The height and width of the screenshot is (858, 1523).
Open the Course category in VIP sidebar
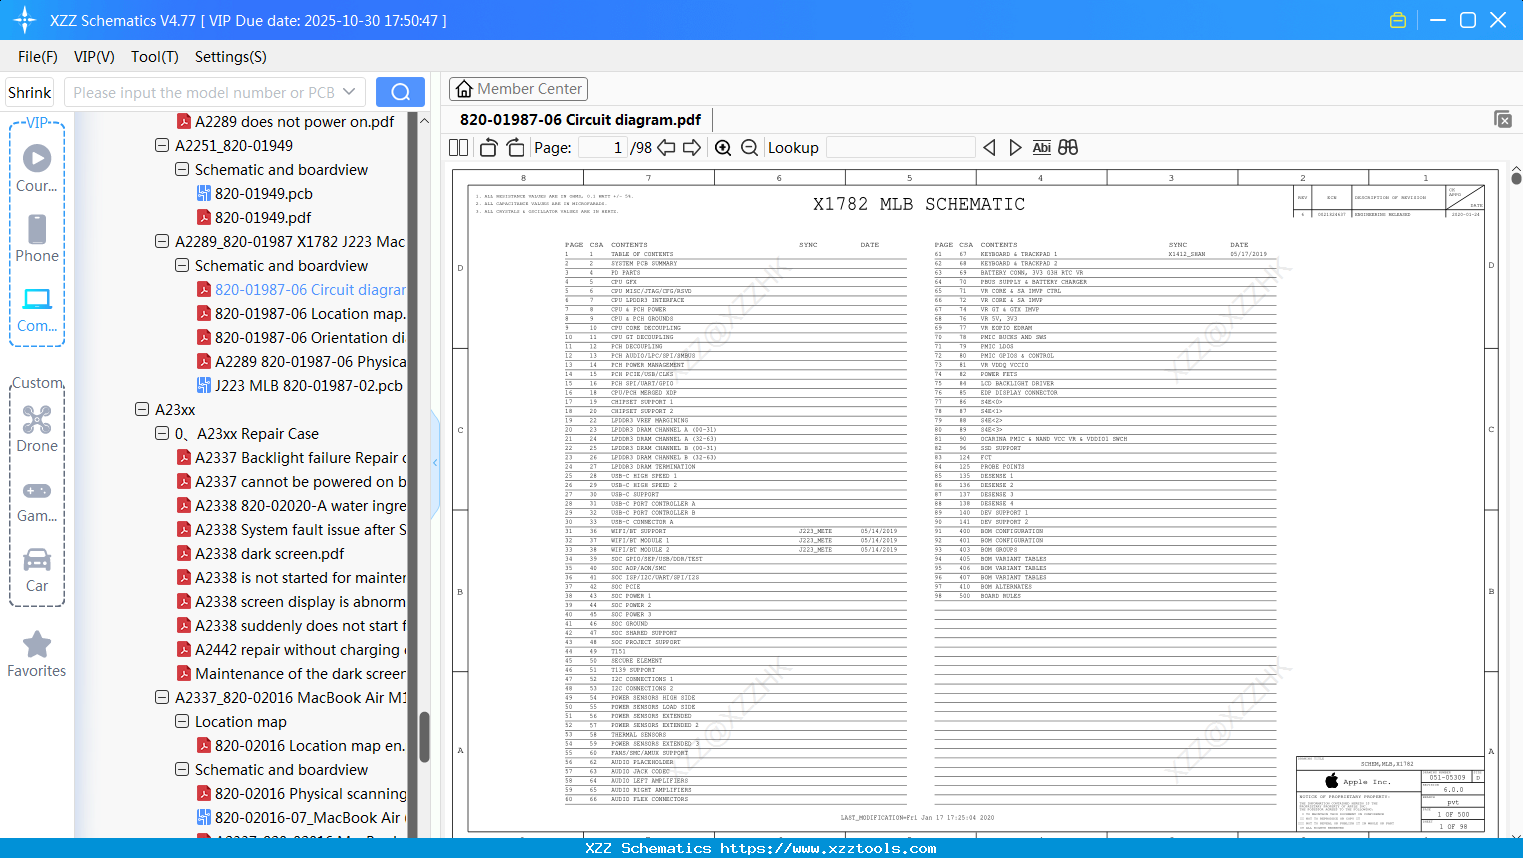coord(37,168)
